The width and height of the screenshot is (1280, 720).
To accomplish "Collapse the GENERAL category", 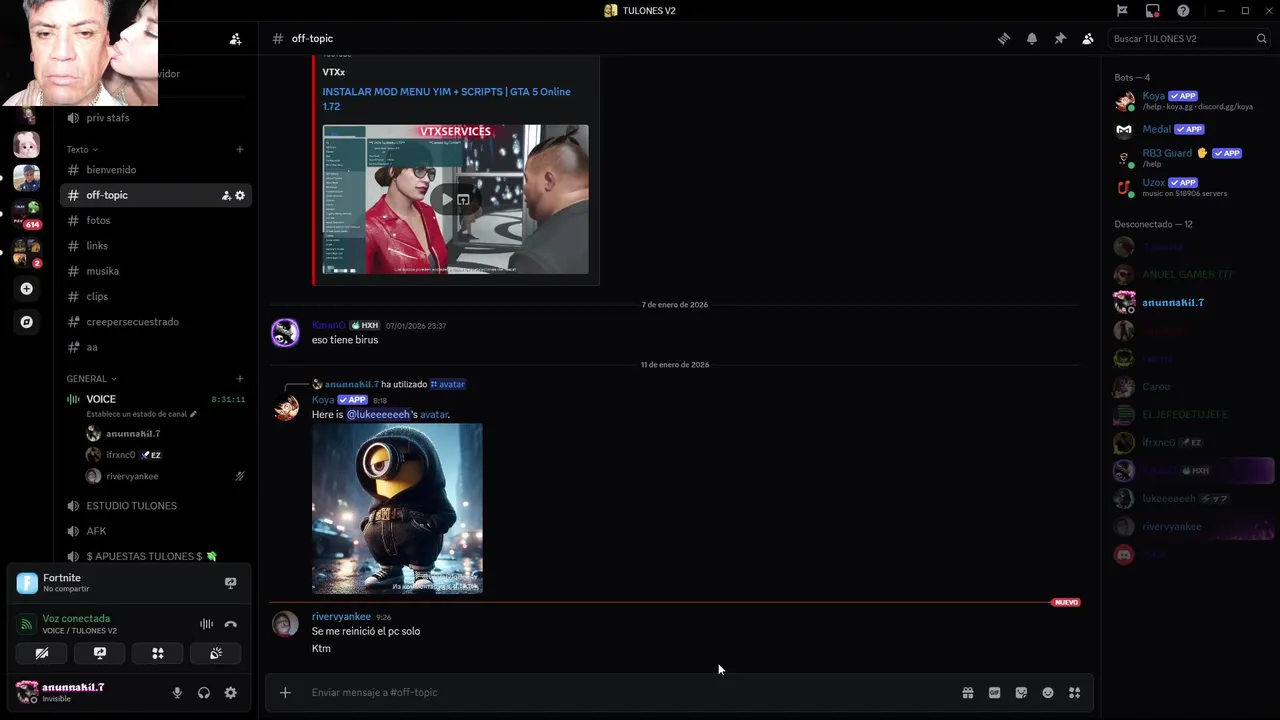I will (91, 379).
